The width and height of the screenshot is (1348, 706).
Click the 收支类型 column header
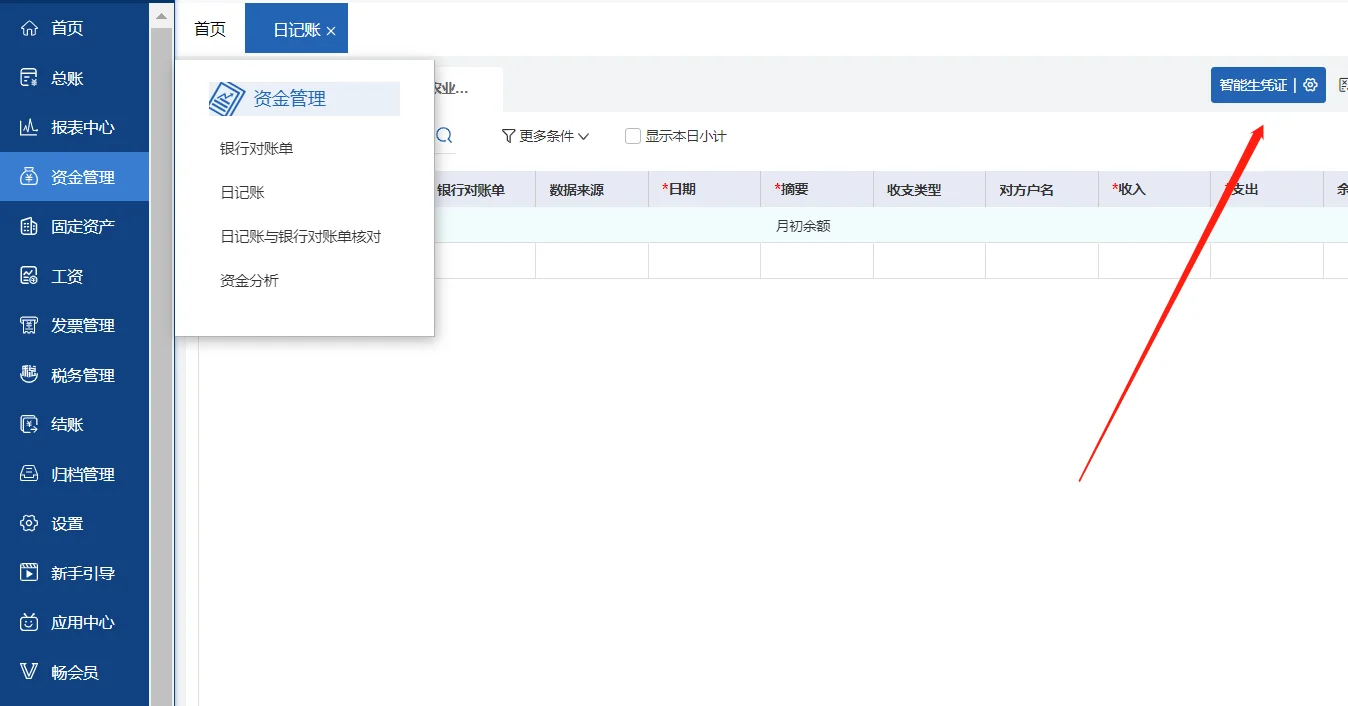point(915,190)
